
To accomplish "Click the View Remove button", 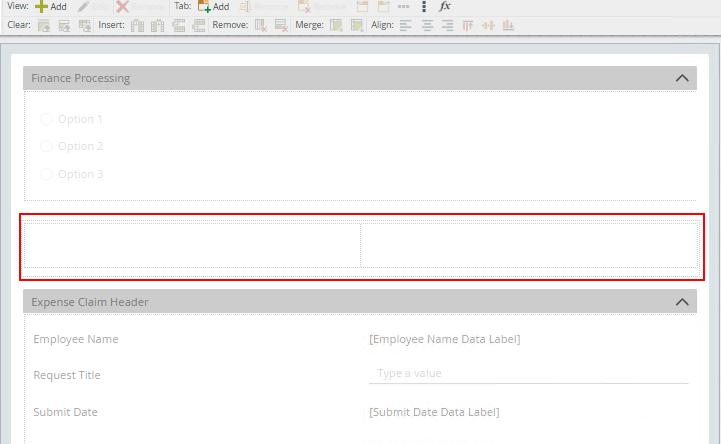I will click(140, 6).
